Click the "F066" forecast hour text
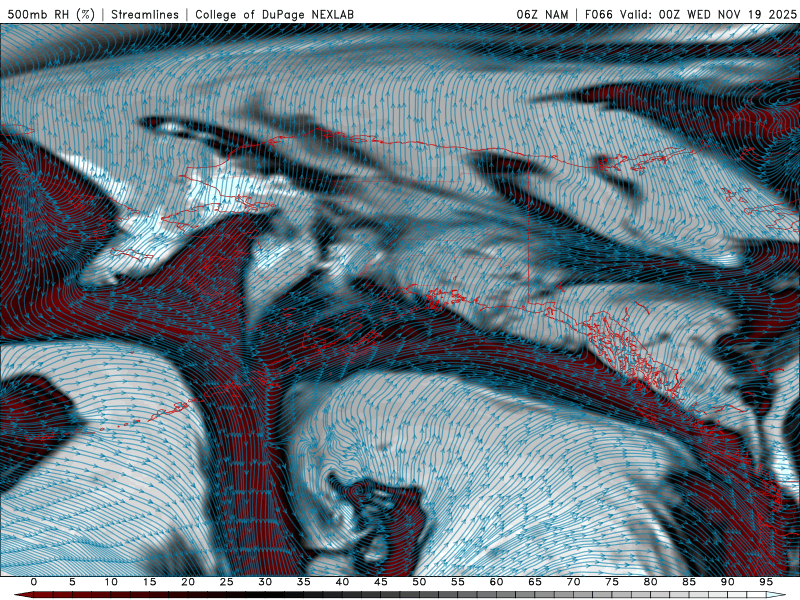The height and width of the screenshot is (600, 800). (599, 15)
